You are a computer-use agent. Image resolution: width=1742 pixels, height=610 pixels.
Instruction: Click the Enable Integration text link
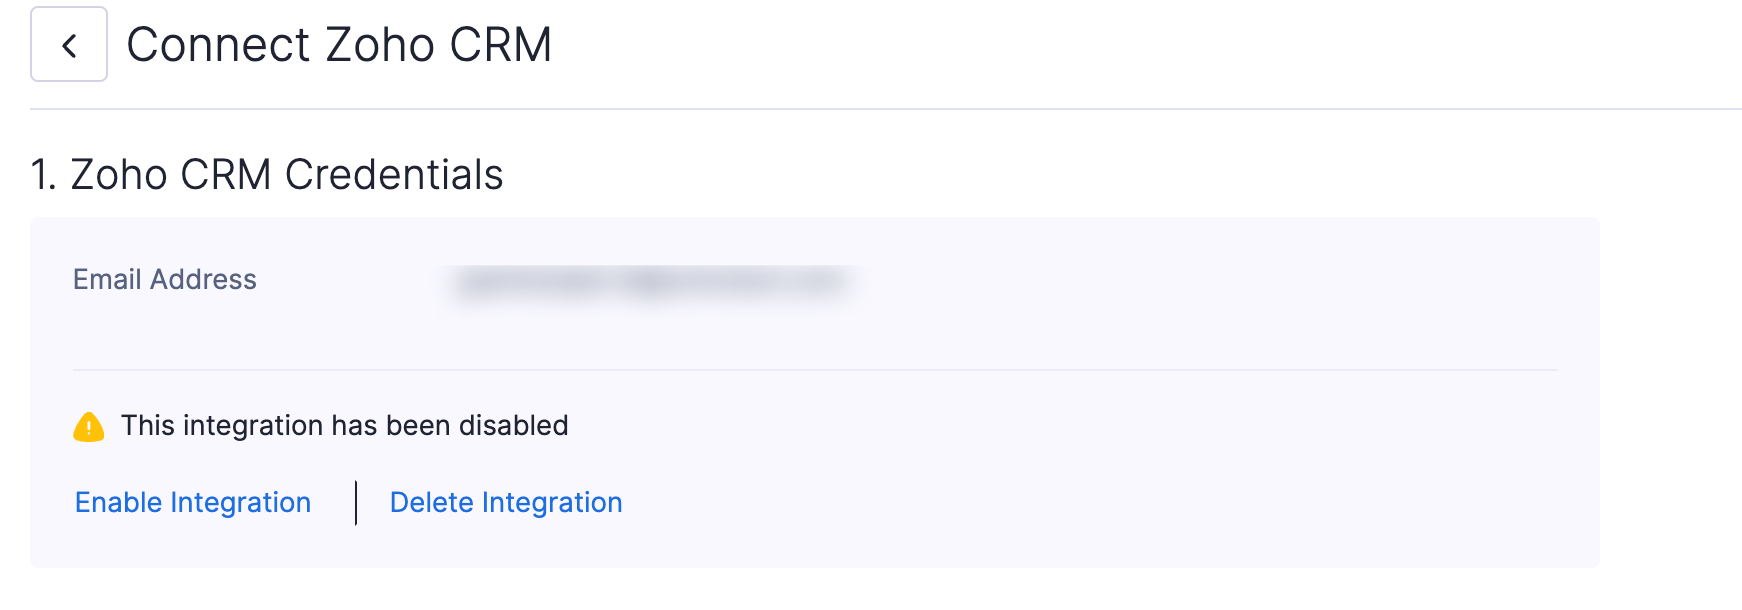pos(193,502)
